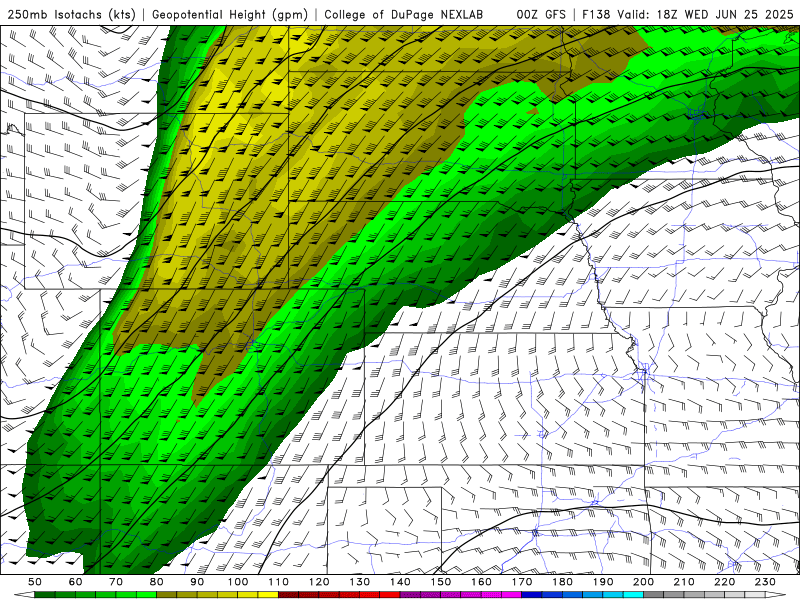Screen dimensions: 800x600
Task: Click the "Geopotential Height (gpm)" header label
Action: click(x=230, y=15)
